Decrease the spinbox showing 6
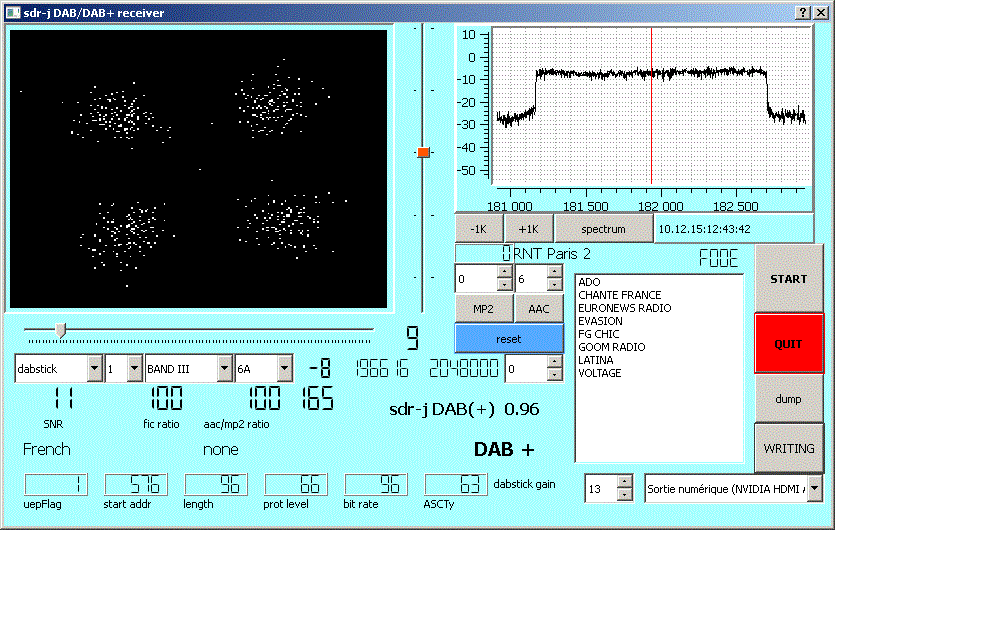 (x=555, y=285)
